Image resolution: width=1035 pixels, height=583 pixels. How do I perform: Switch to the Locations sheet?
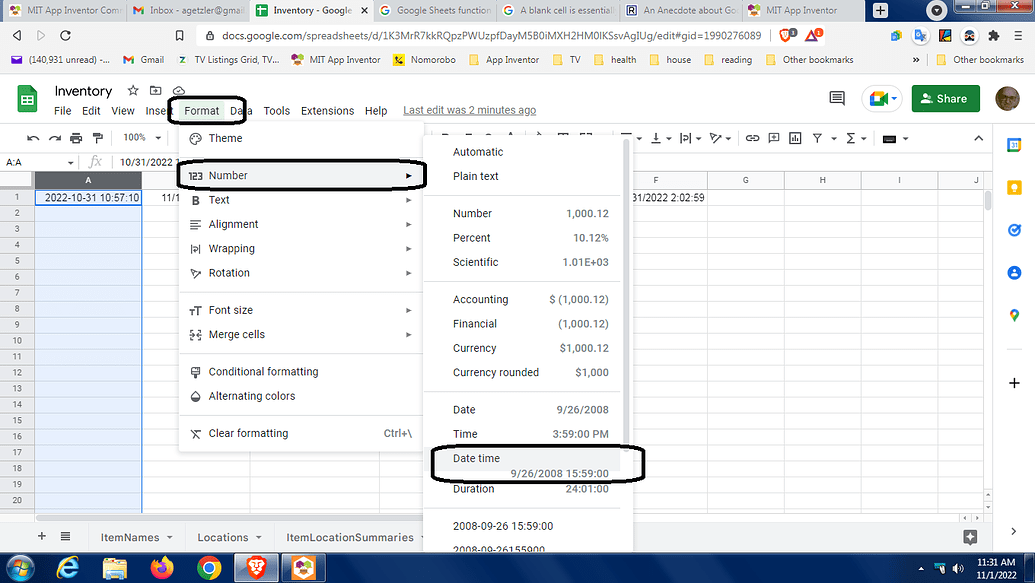point(222,537)
